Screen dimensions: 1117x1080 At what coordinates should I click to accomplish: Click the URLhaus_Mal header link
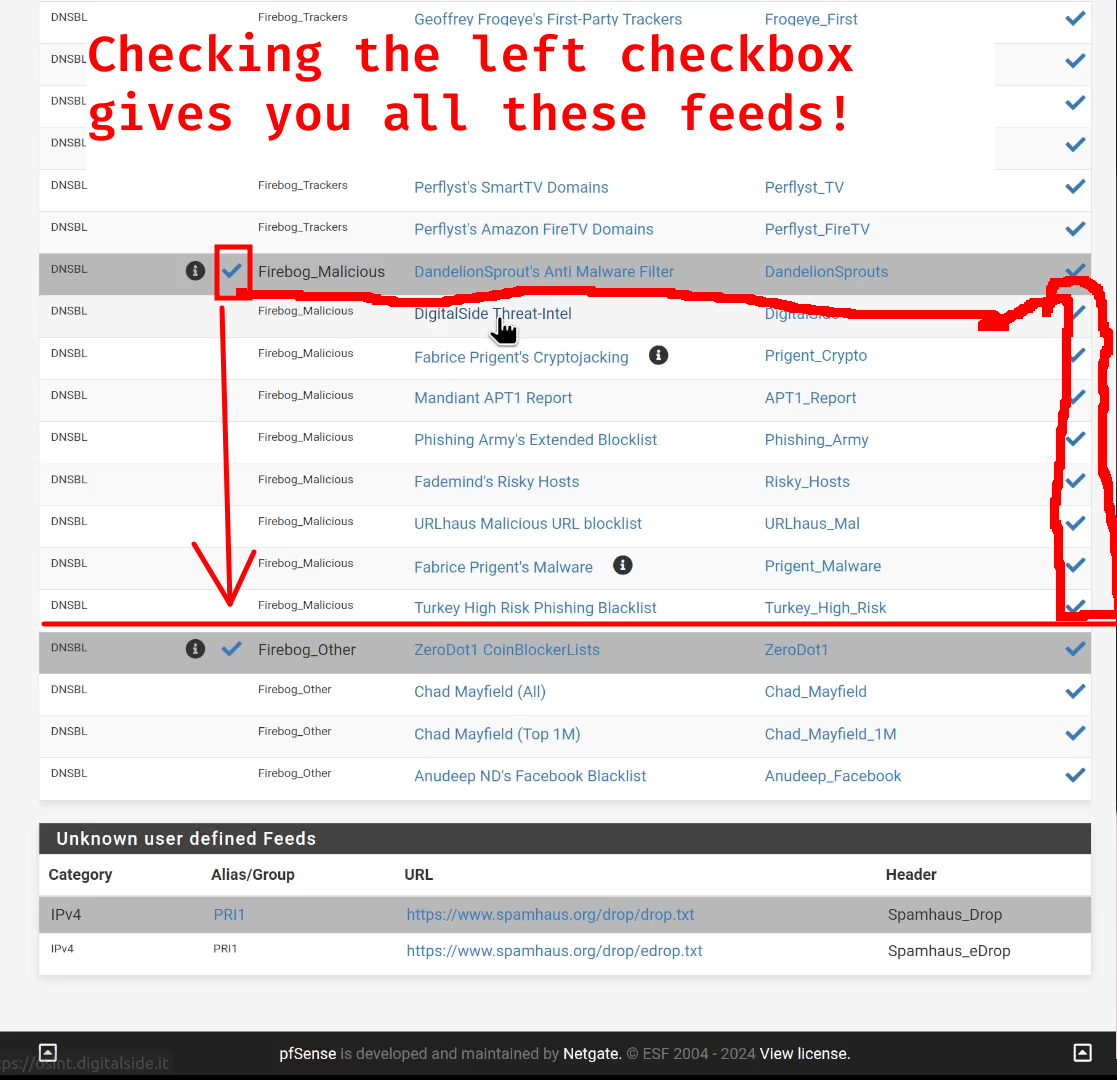click(812, 524)
